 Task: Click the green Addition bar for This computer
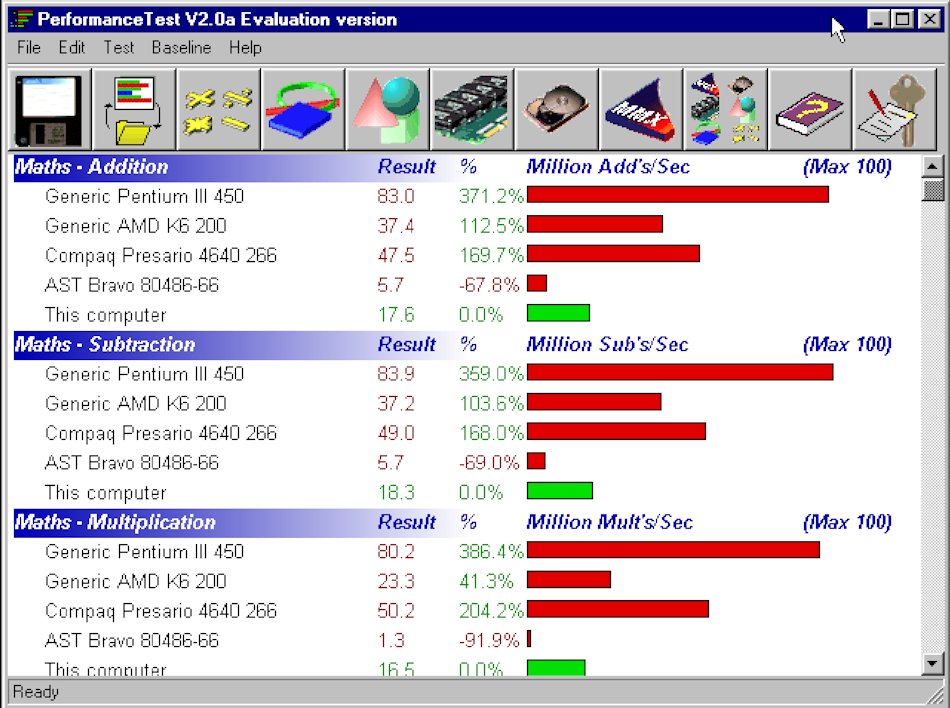(x=558, y=313)
